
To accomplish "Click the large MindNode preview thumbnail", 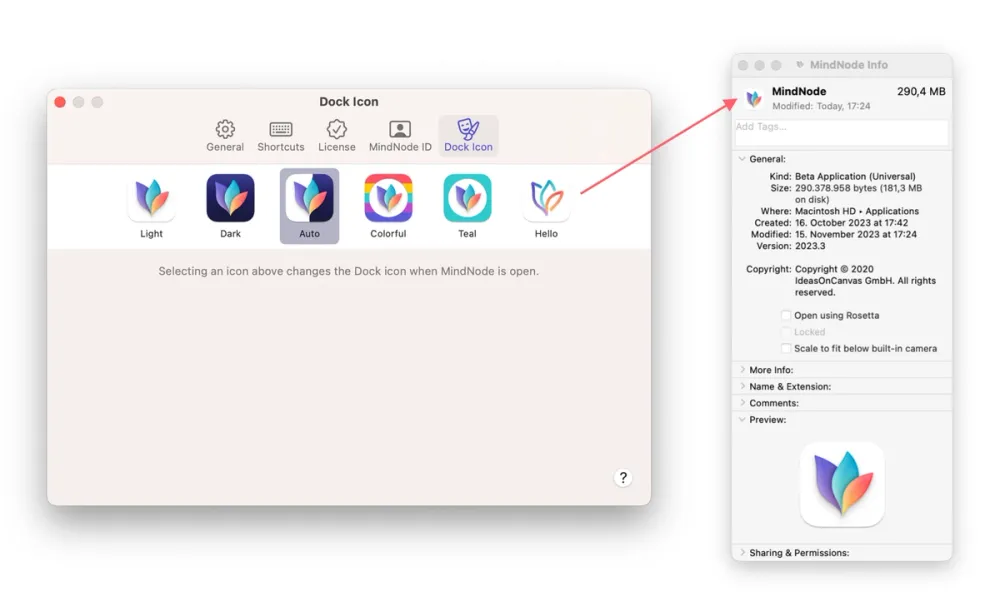I will pos(842,485).
